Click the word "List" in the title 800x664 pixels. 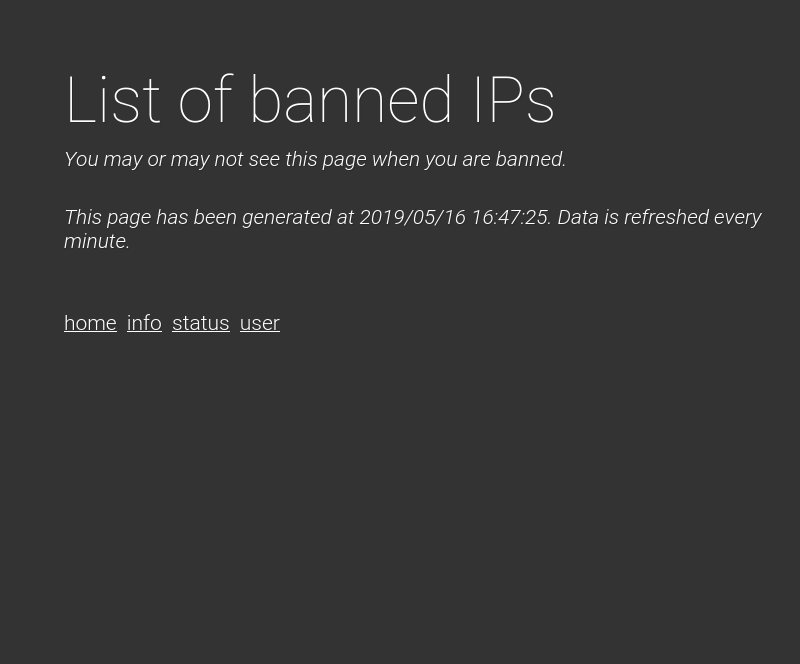coord(113,100)
